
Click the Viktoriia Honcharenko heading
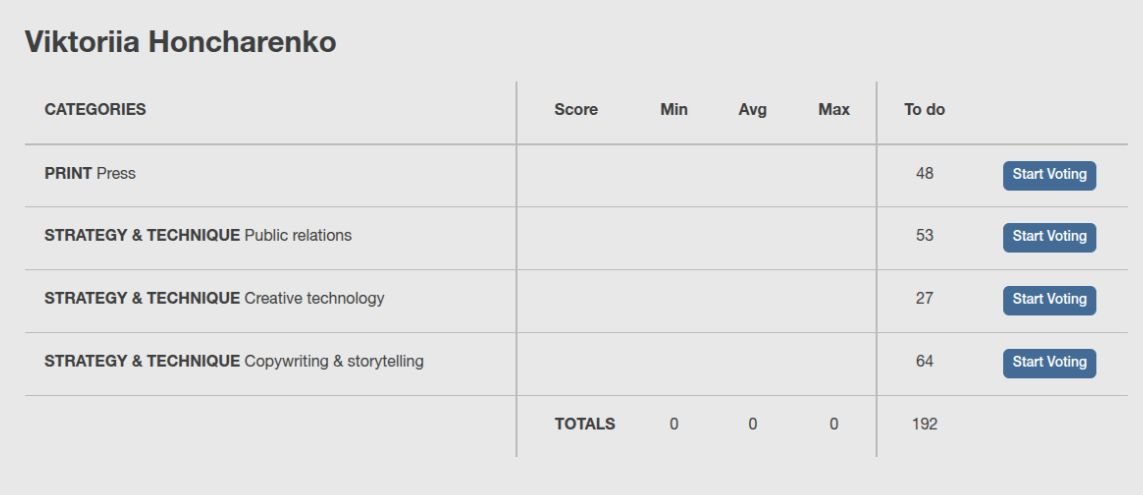[180, 42]
